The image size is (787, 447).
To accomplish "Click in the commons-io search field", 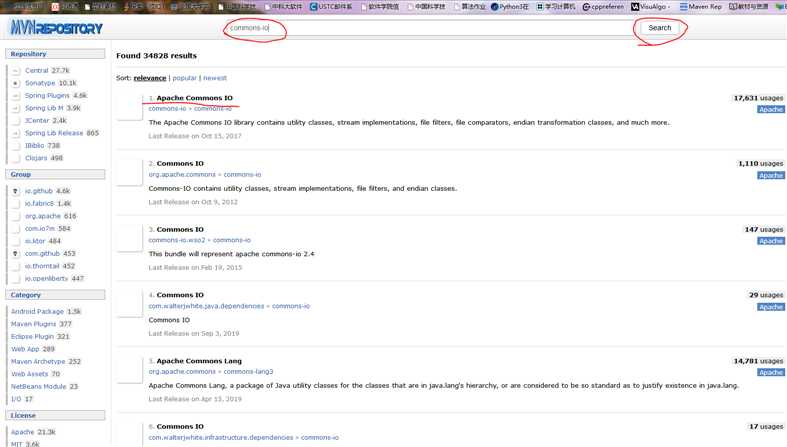I will (x=429, y=28).
